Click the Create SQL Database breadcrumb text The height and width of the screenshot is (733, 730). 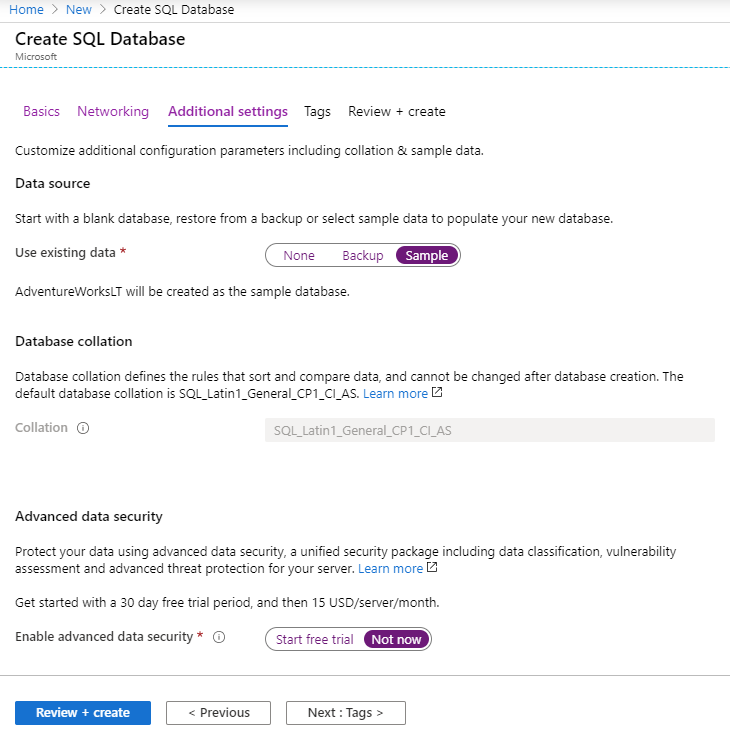coord(174,9)
